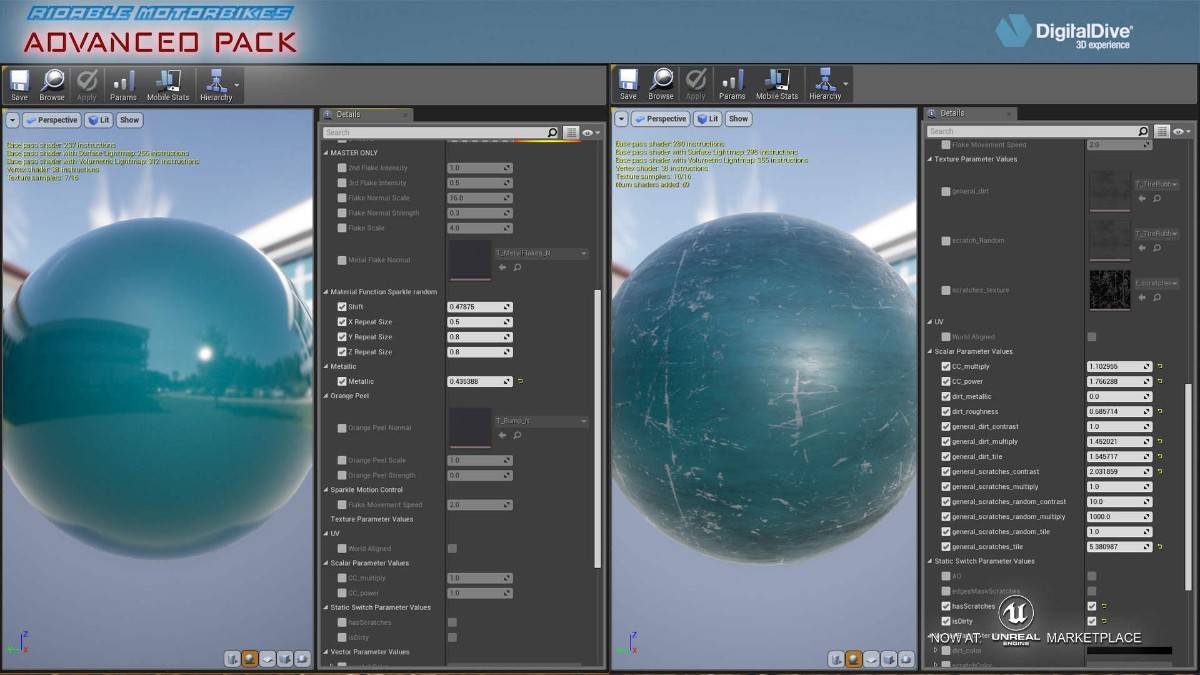Open Params in the right editor toolbar
Screen dimensions: 1200x675
point(732,85)
